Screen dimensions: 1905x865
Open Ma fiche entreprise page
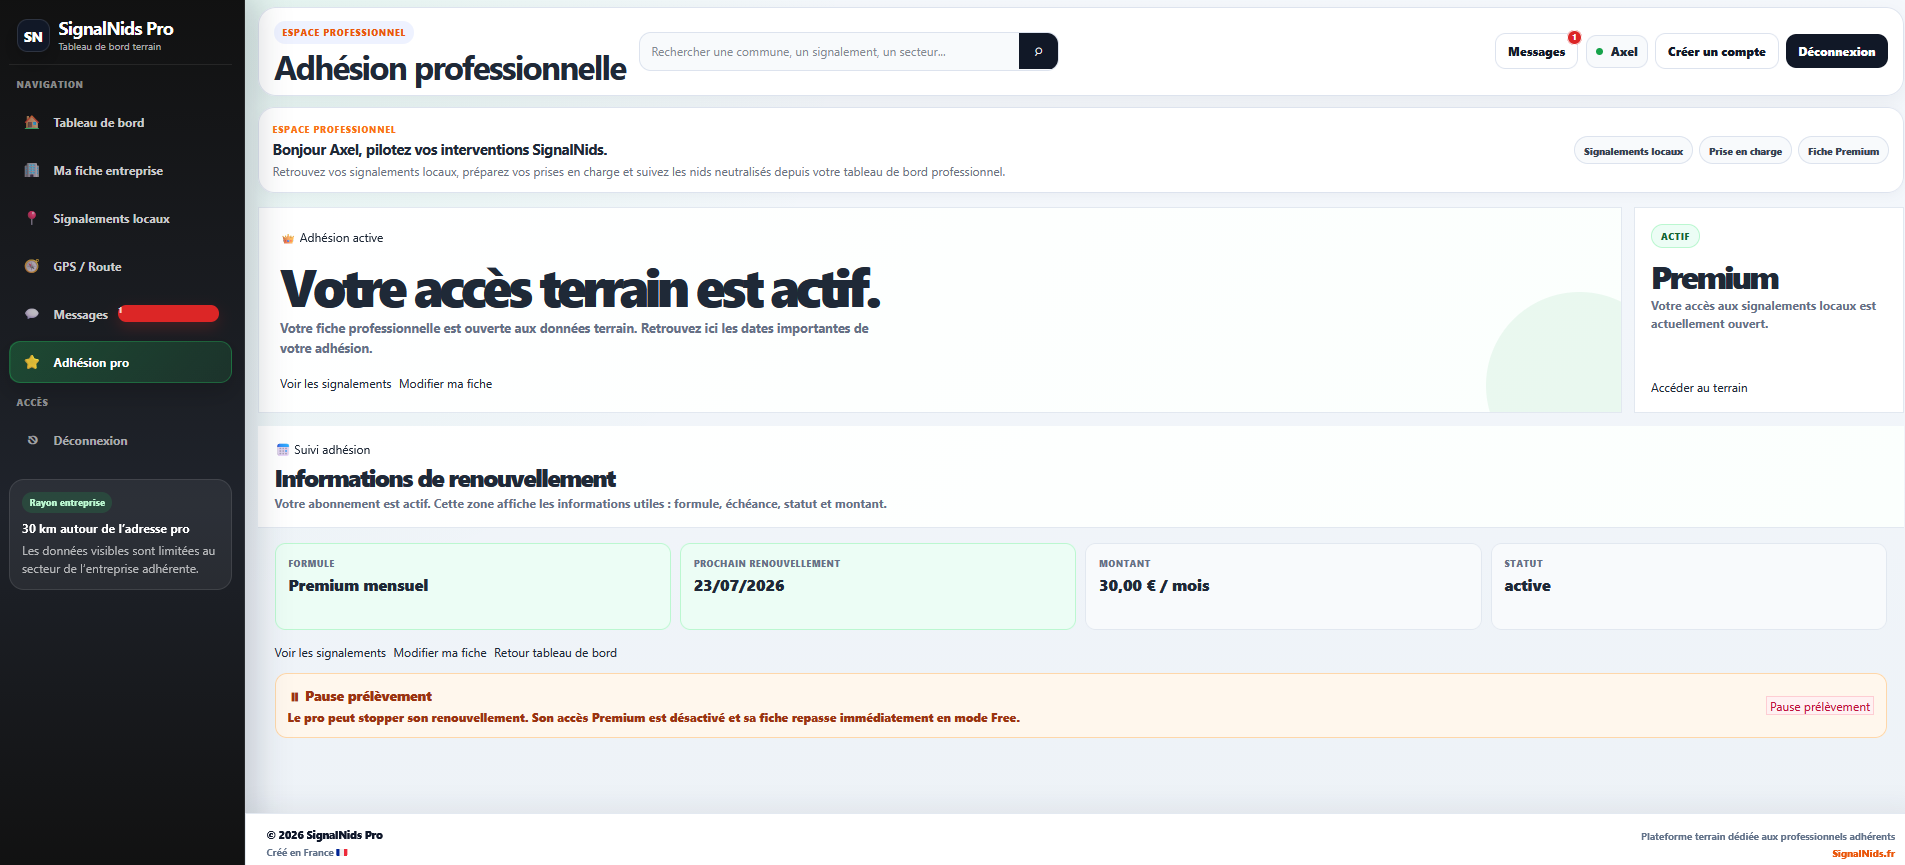[120, 170]
